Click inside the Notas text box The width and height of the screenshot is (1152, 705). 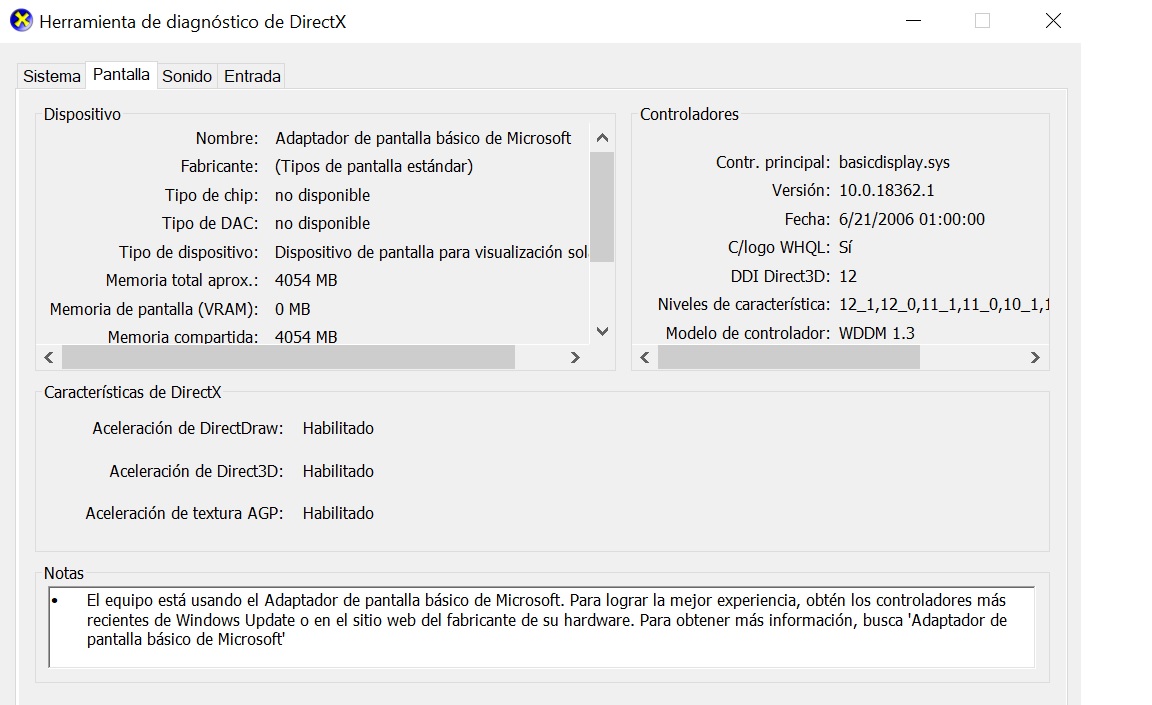541,627
